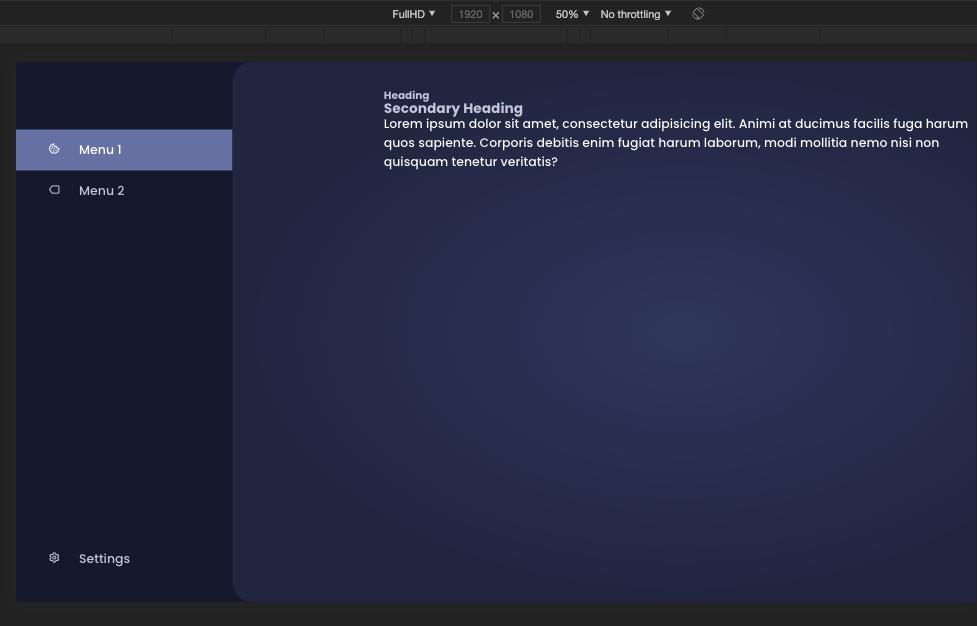977x626 pixels.
Task: Click the viewport width field showing 1920
Action: [x=470, y=14]
